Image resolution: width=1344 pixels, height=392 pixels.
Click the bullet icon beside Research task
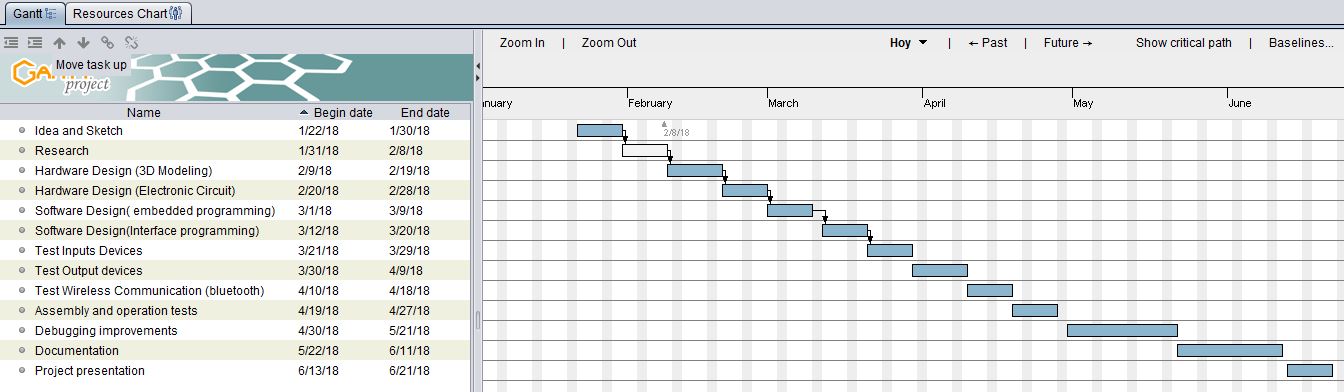[21, 150]
